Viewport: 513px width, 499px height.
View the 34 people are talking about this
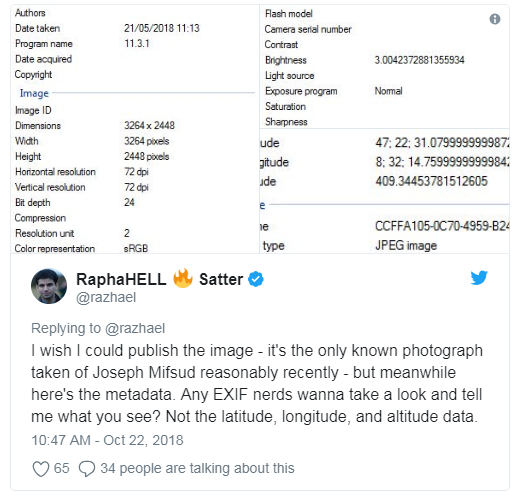coord(197,468)
